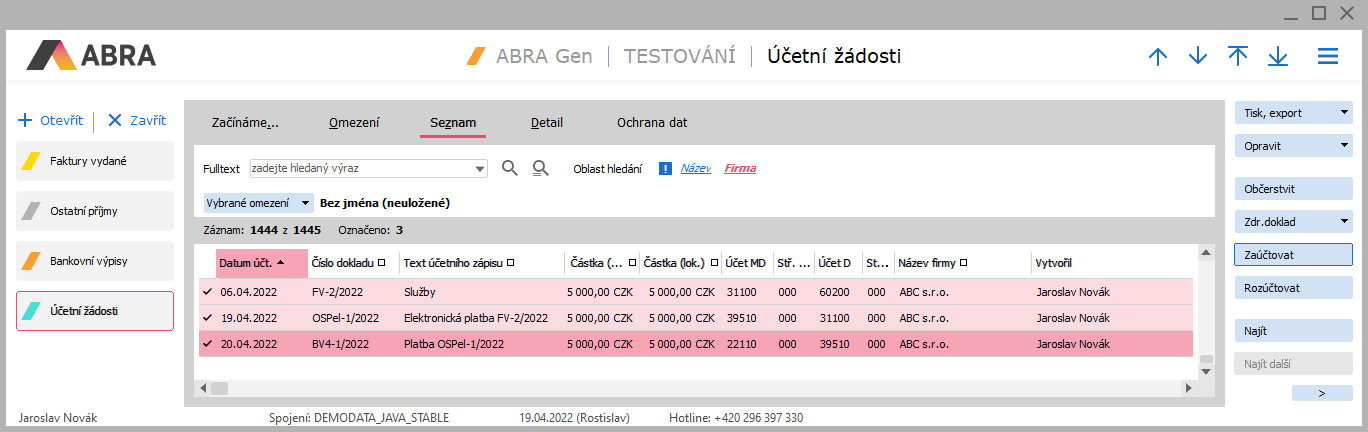Go to previous record with up arrow
1368x432 pixels.
tap(1158, 57)
